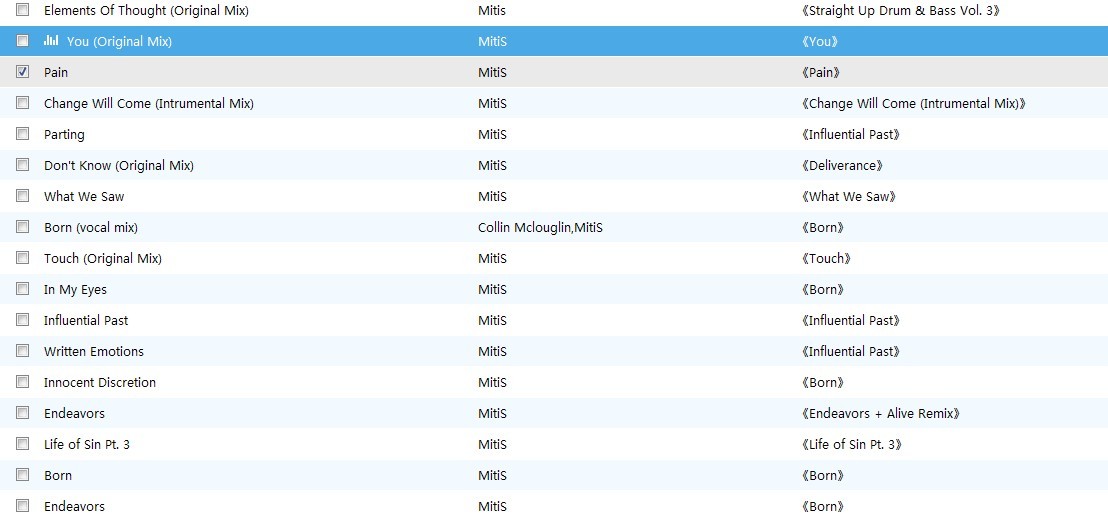Select the track Don't Know (Original Mix)
The height and width of the screenshot is (520, 1108).
(119, 165)
